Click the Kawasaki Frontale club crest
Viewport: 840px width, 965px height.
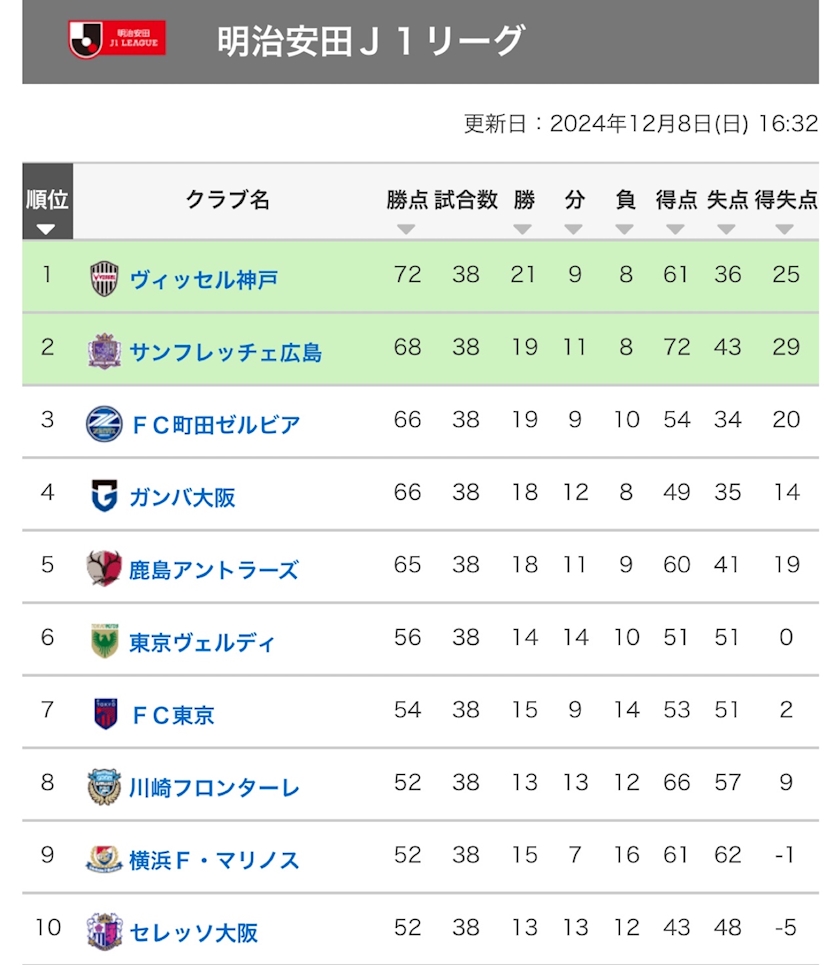(x=104, y=787)
